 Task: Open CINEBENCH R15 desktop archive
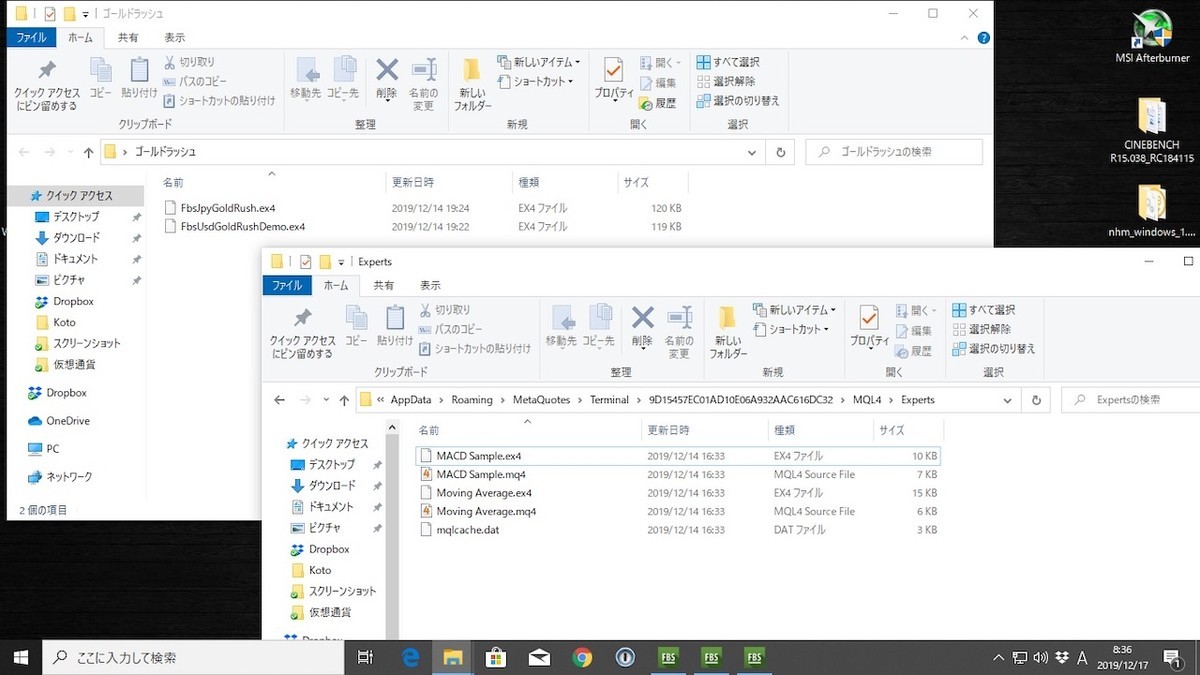point(1152,131)
